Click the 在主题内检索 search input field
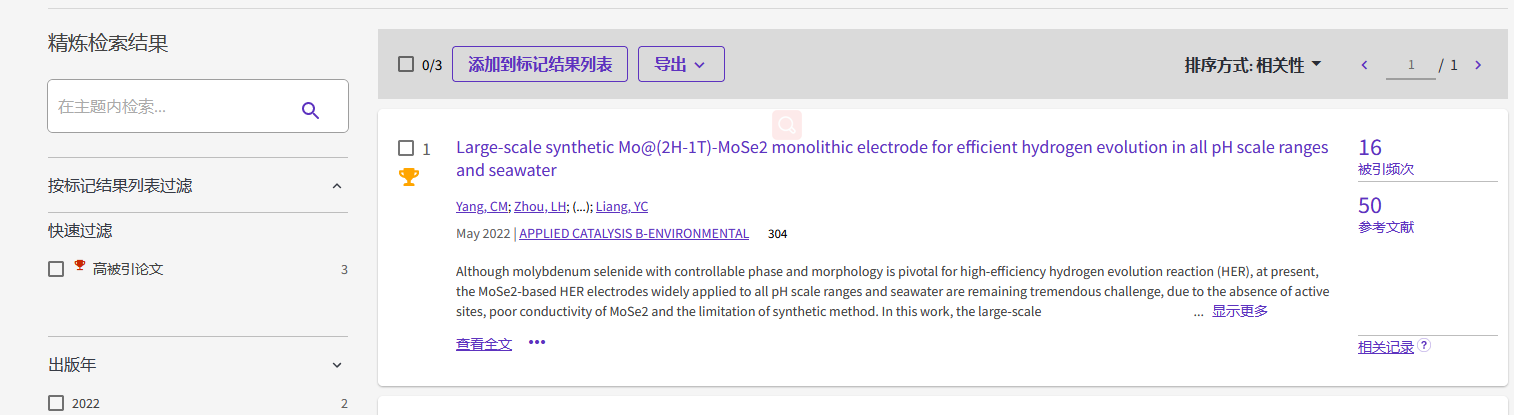 coord(170,106)
